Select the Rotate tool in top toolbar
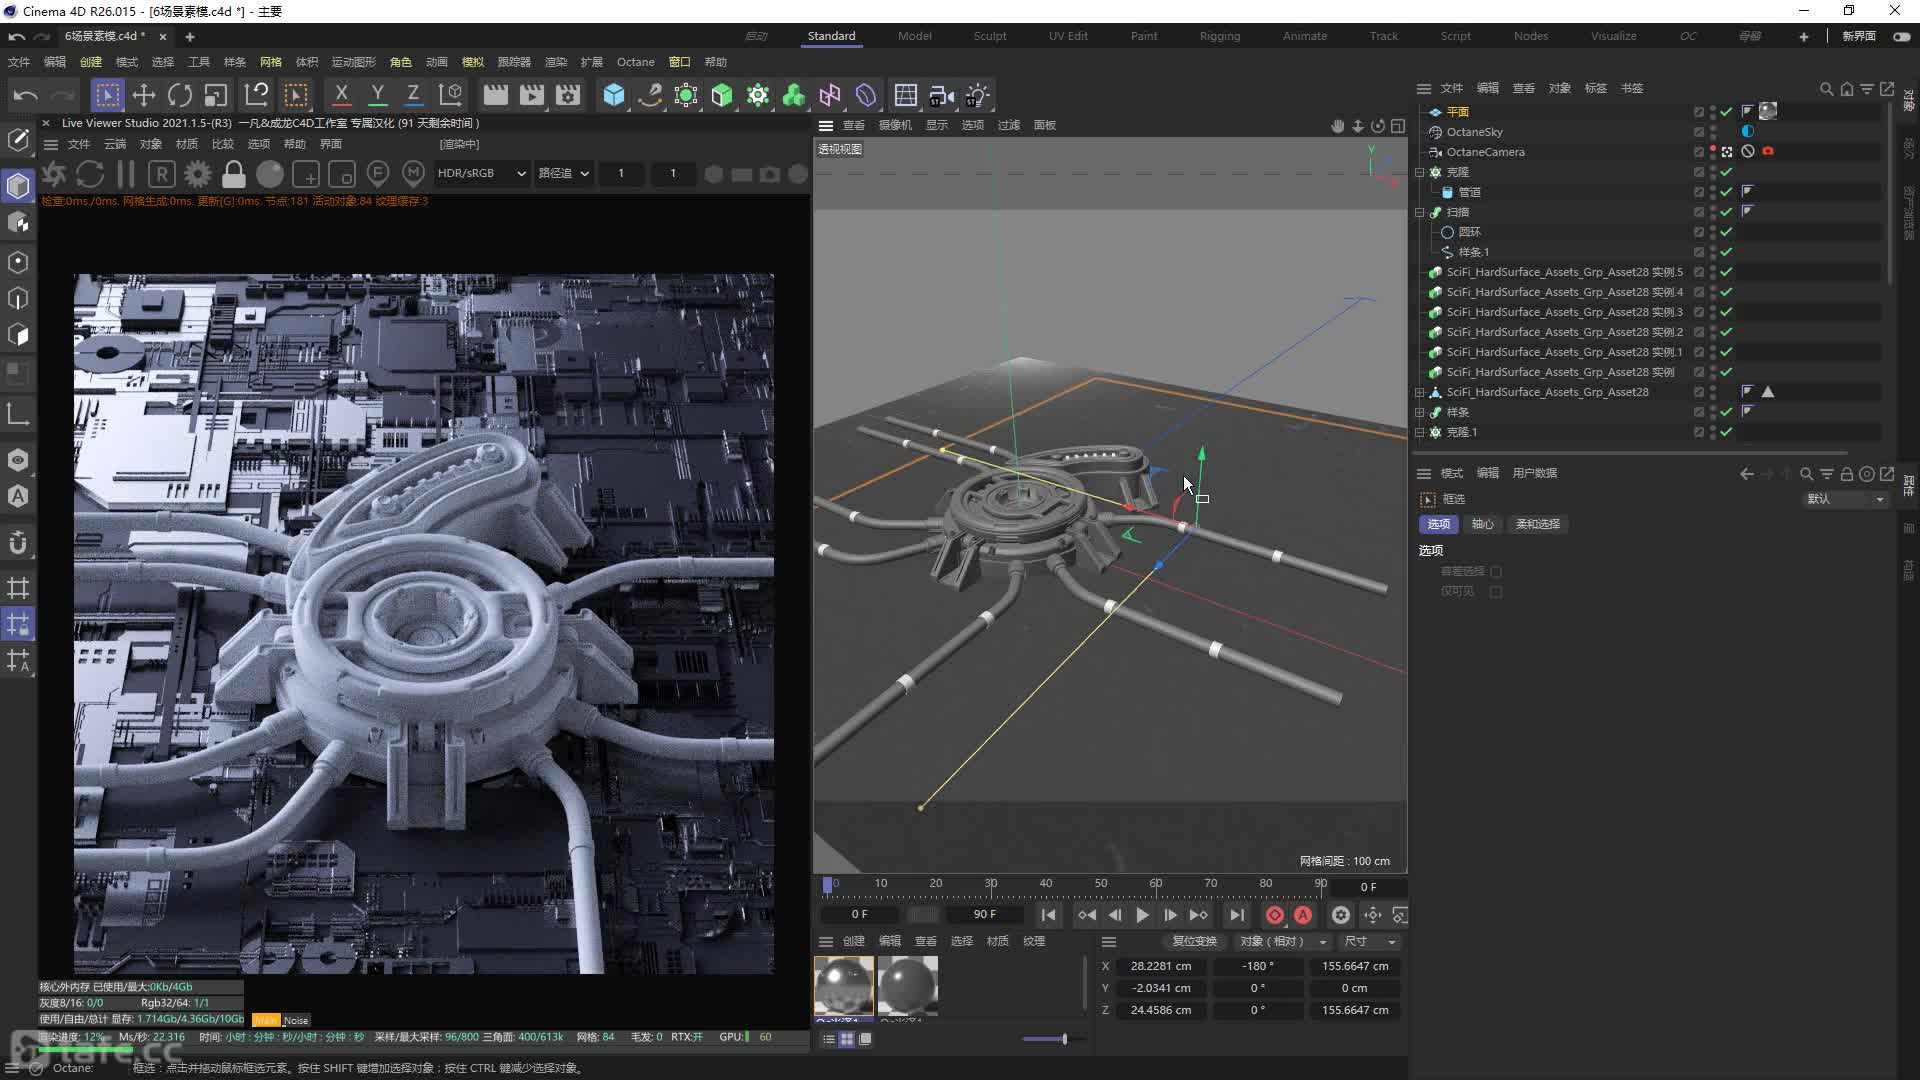 (180, 95)
